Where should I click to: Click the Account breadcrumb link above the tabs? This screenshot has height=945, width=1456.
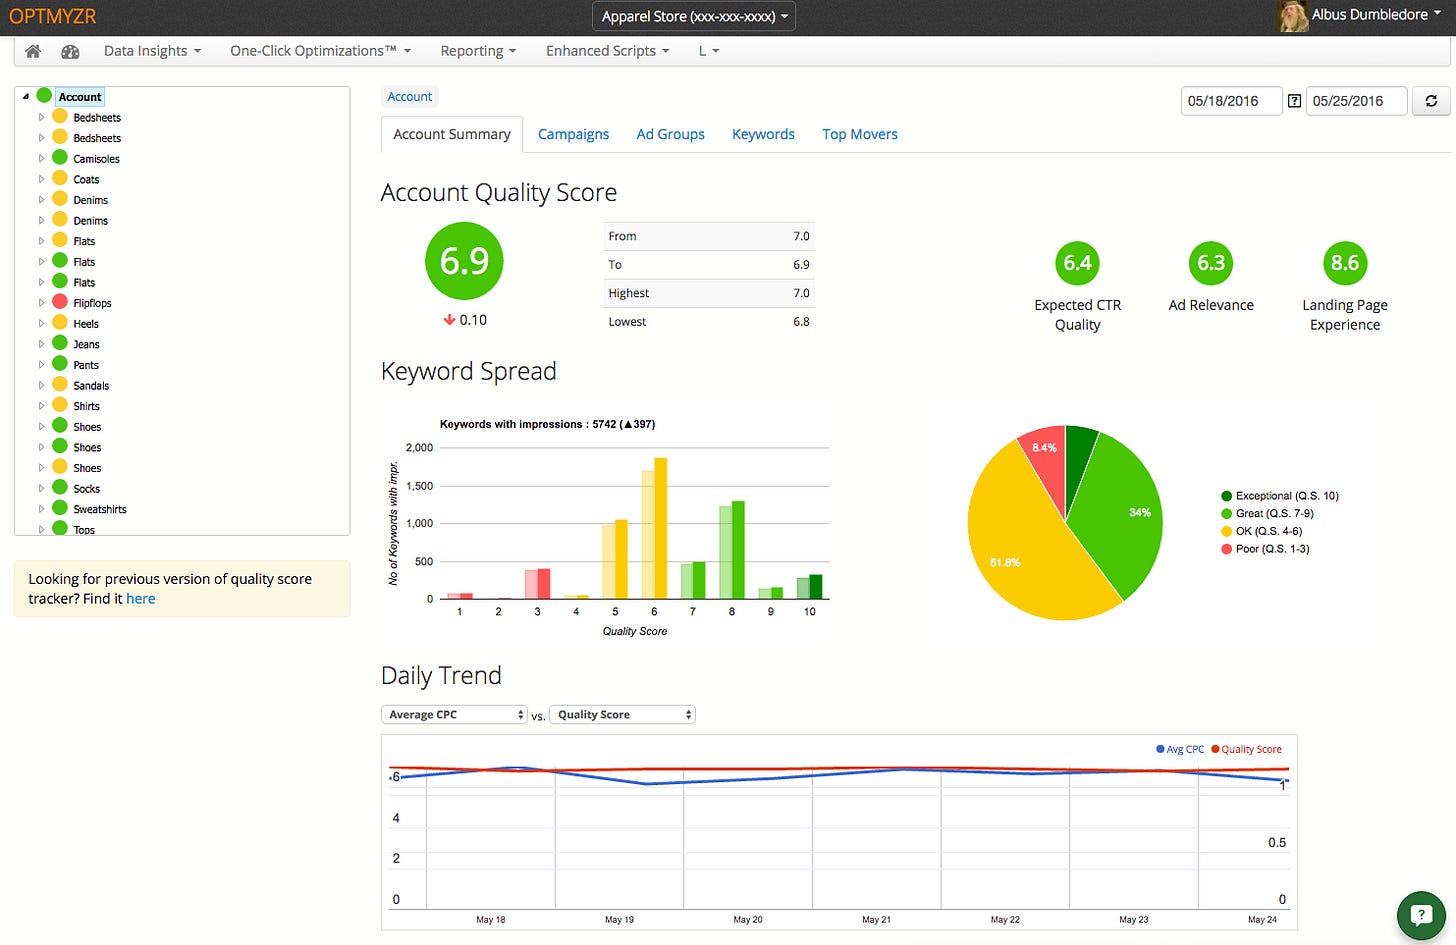(410, 96)
